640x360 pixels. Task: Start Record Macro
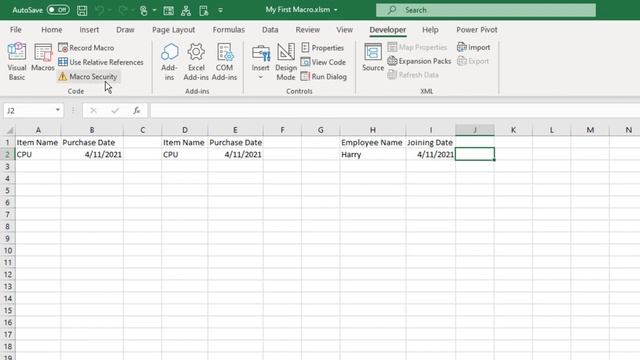click(x=86, y=48)
